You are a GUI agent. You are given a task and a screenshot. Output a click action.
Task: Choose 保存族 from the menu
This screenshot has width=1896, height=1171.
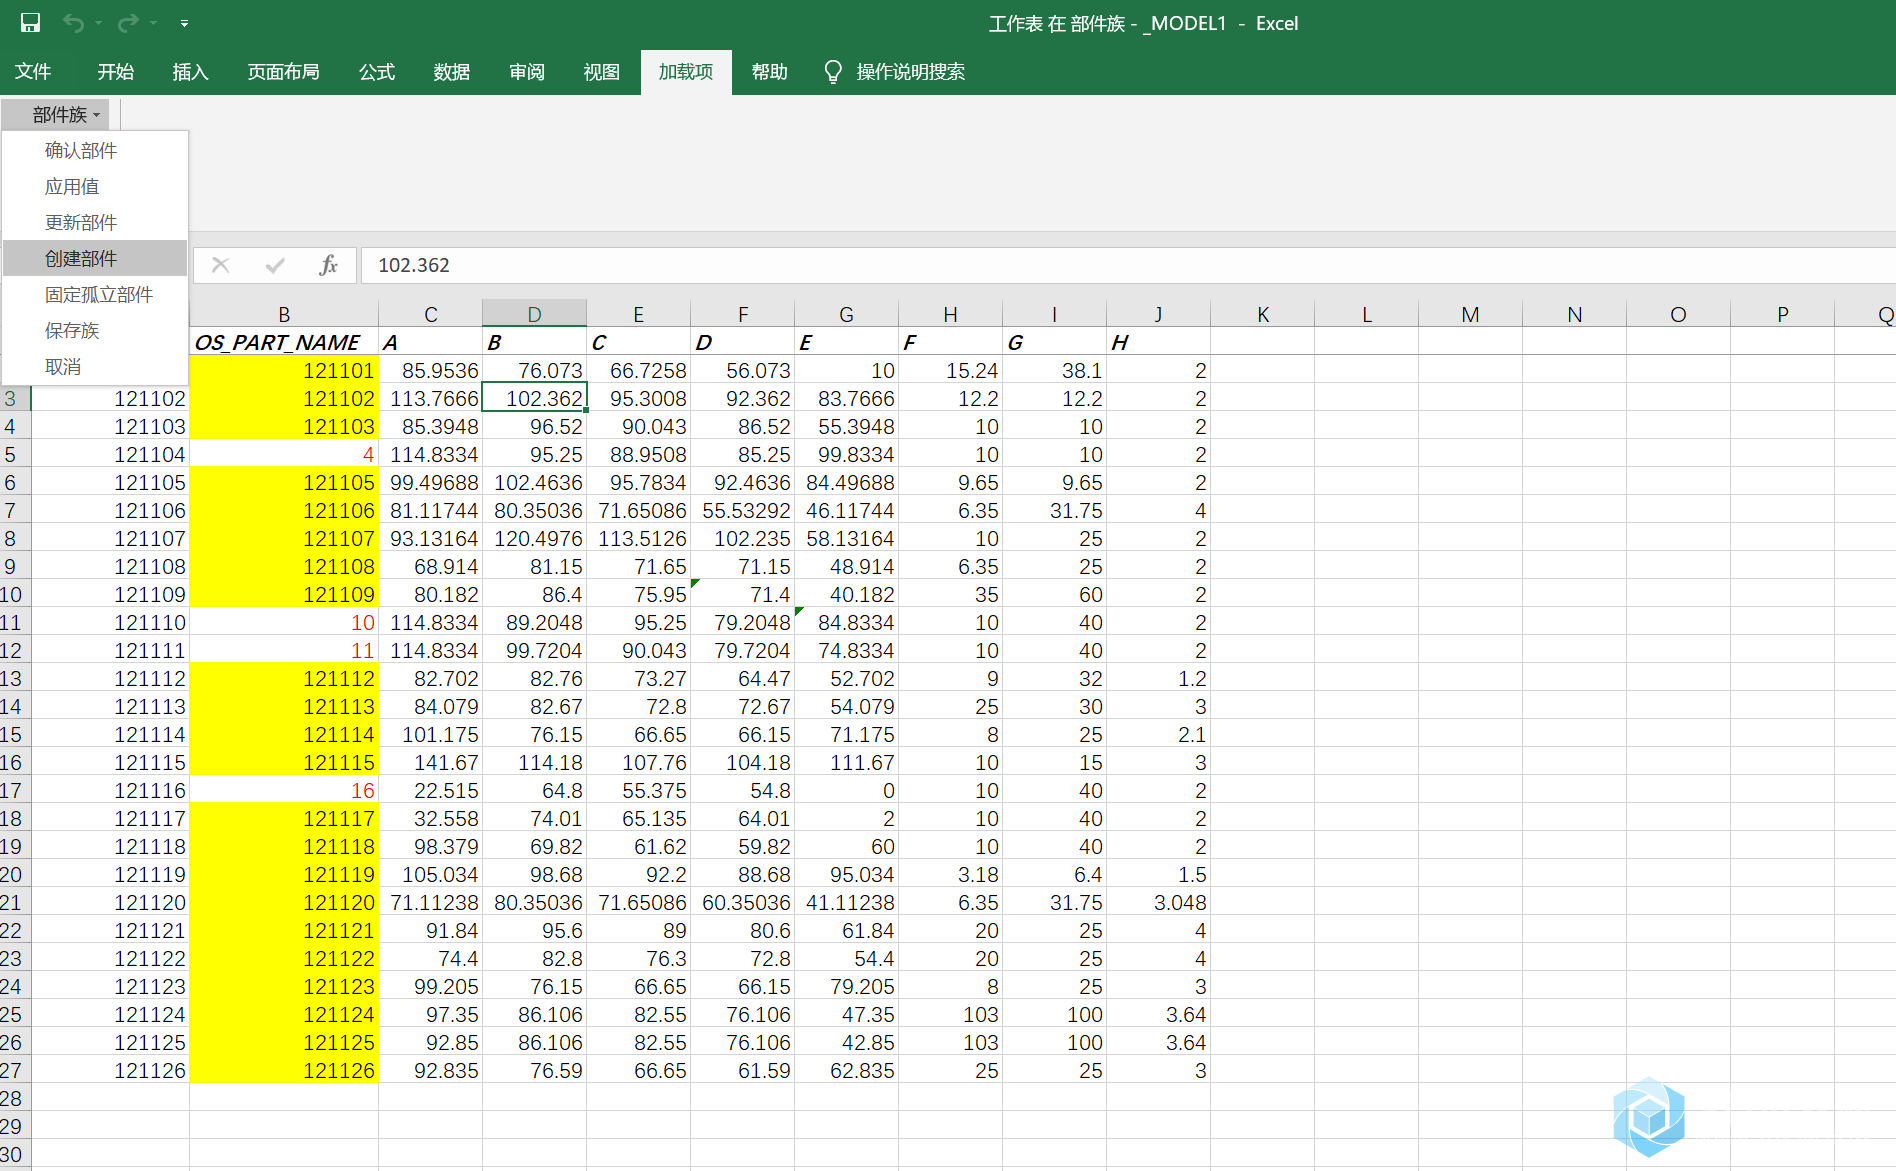95,331
